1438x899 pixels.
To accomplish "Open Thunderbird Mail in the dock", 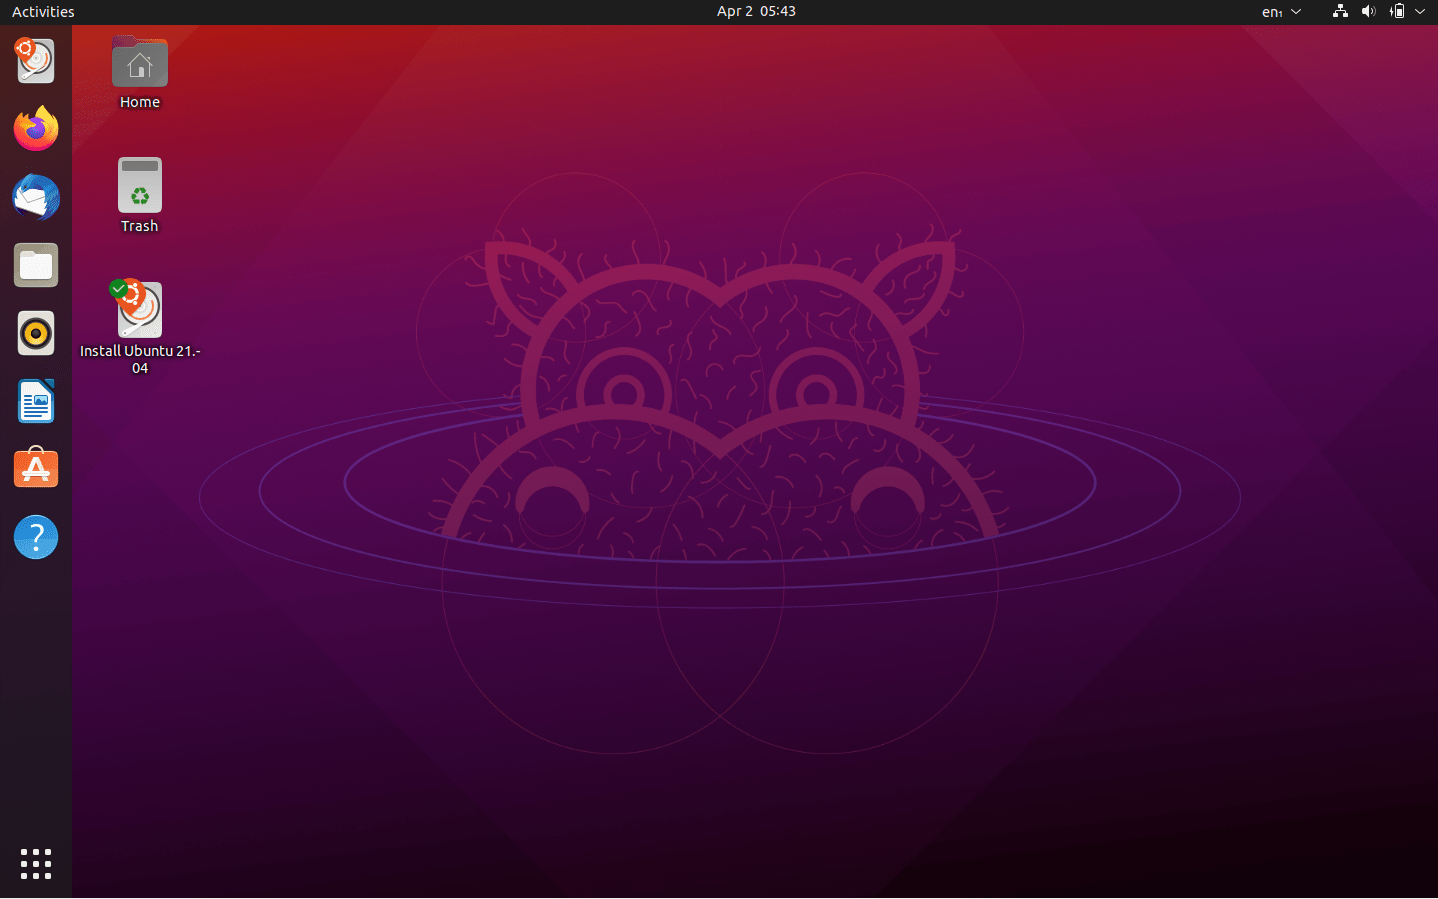I will tap(36, 197).
